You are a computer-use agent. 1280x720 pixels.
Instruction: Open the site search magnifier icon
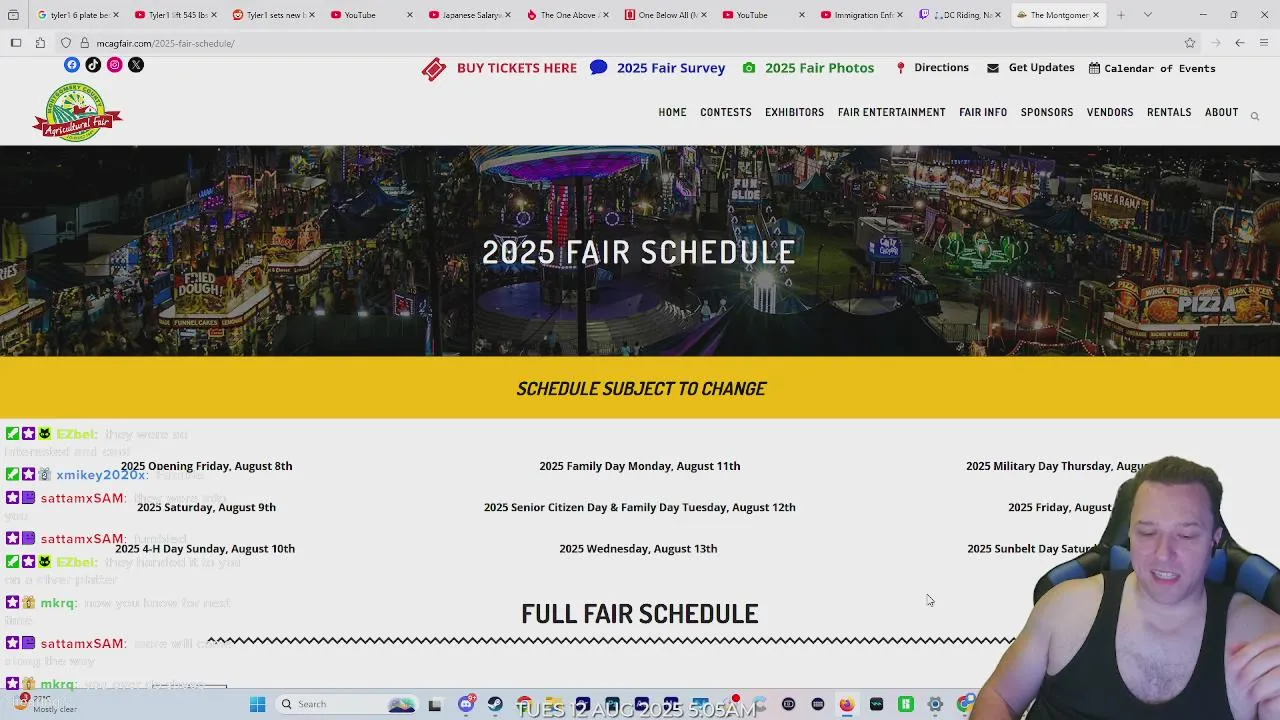(1254, 116)
